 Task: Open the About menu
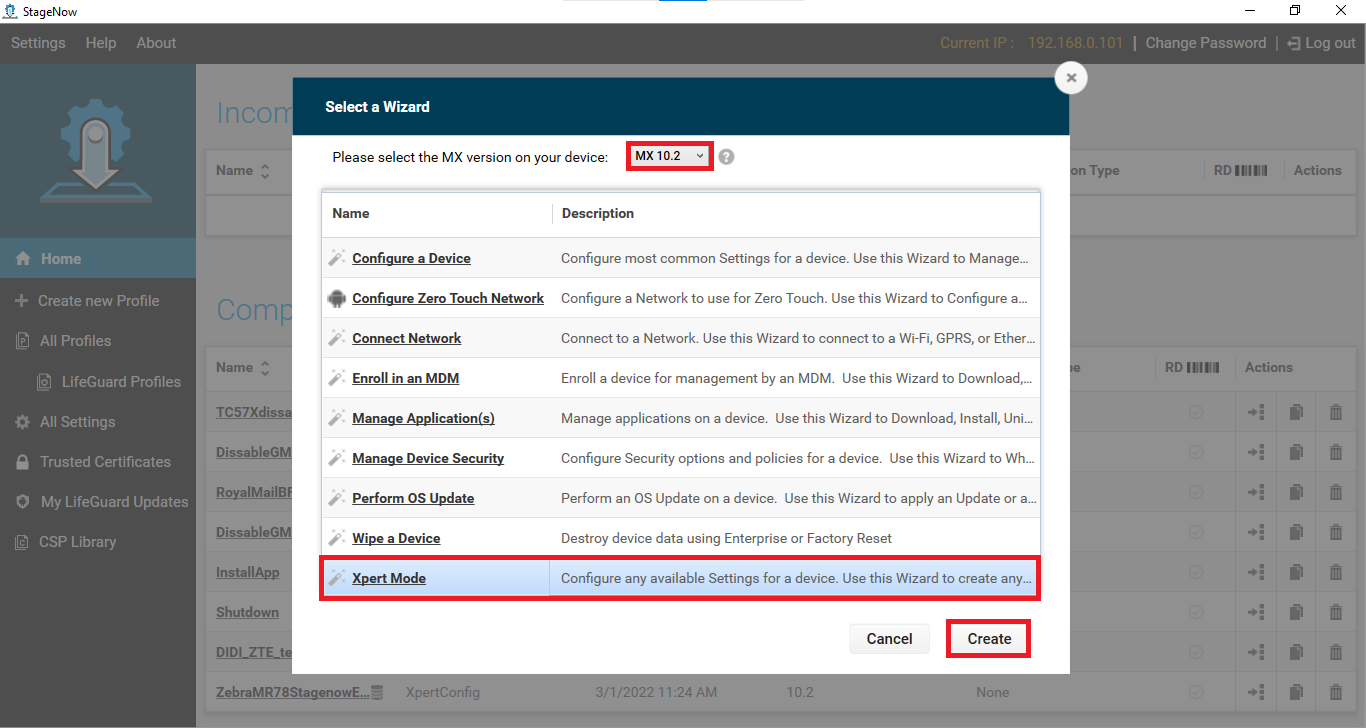click(x=156, y=43)
